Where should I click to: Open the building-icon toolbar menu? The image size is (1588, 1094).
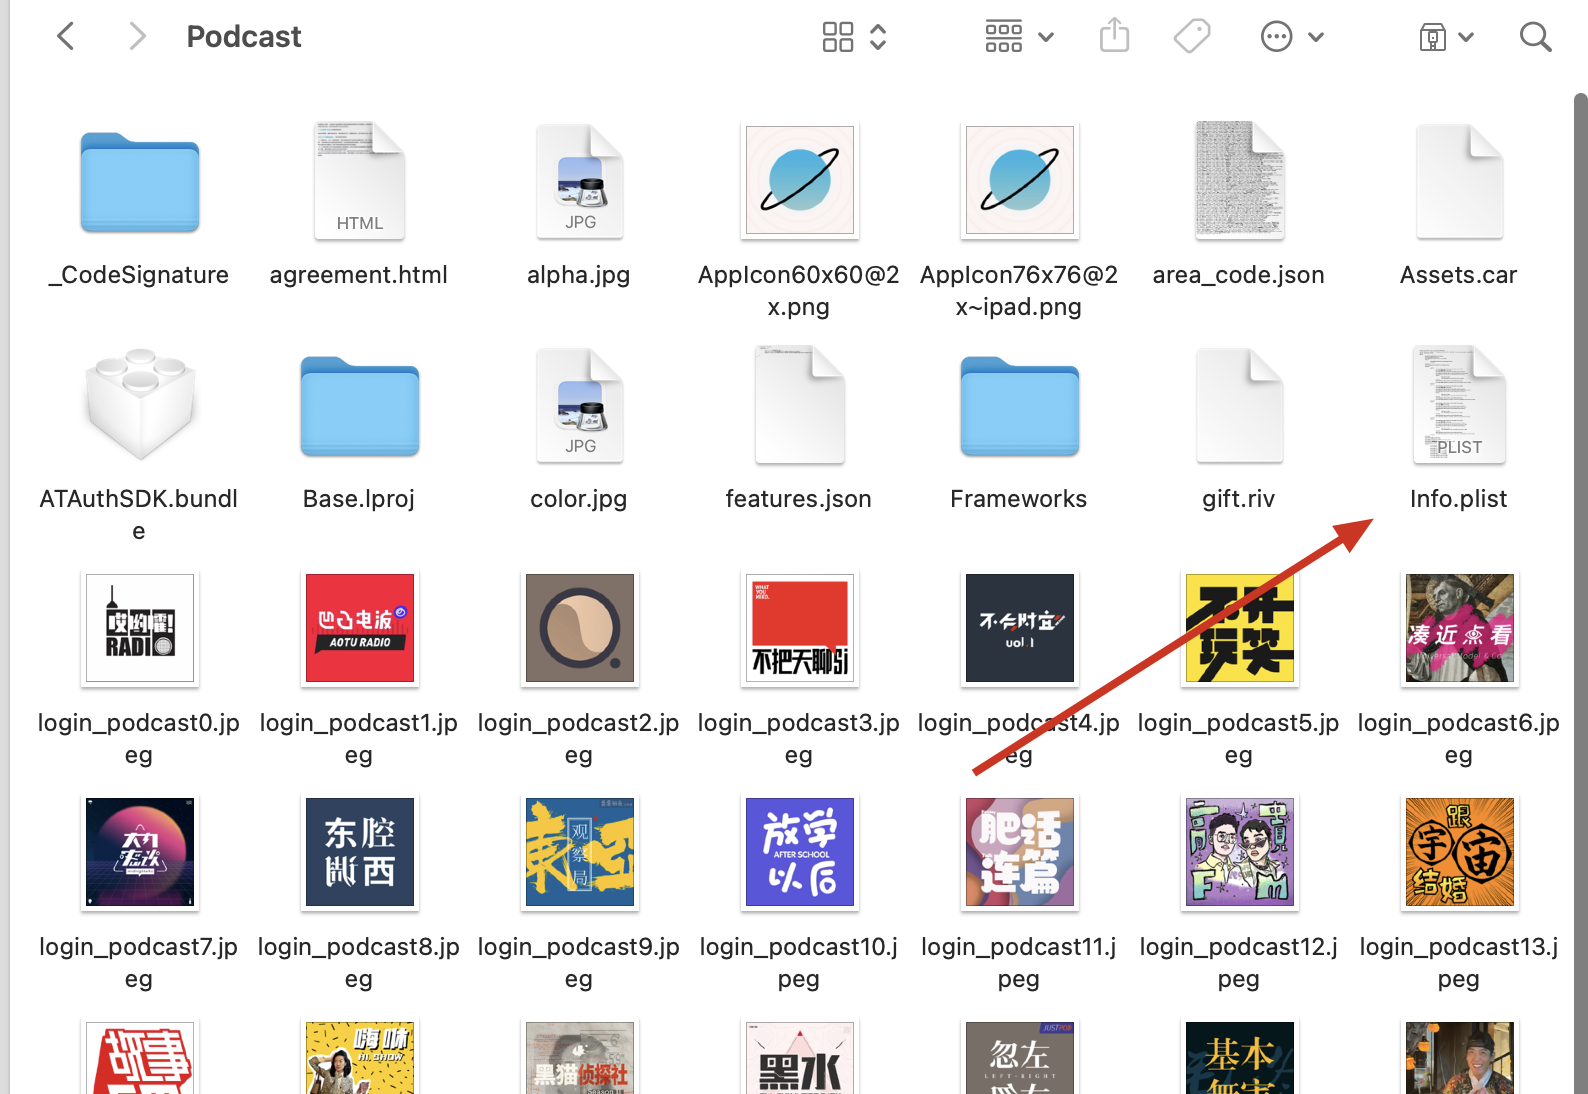coord(1433,38)
